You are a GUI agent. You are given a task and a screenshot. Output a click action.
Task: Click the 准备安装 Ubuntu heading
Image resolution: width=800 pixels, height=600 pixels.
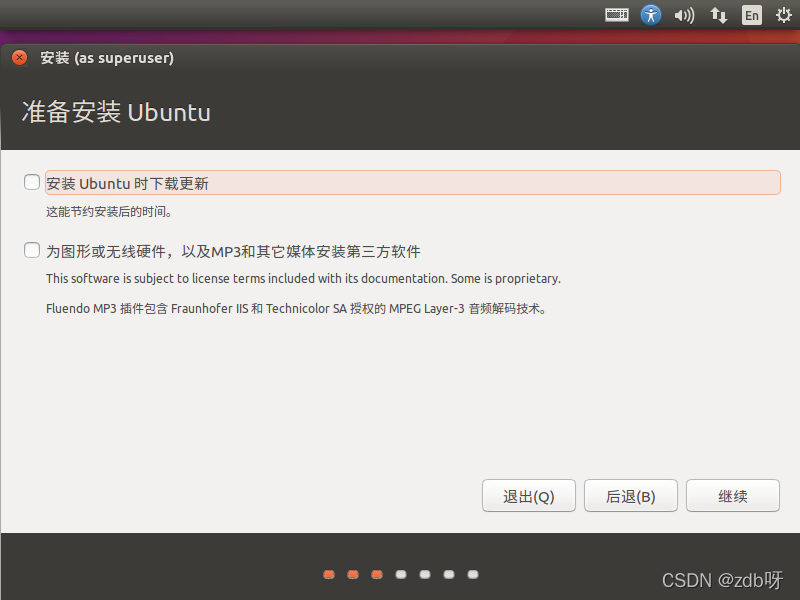(116, 112)
